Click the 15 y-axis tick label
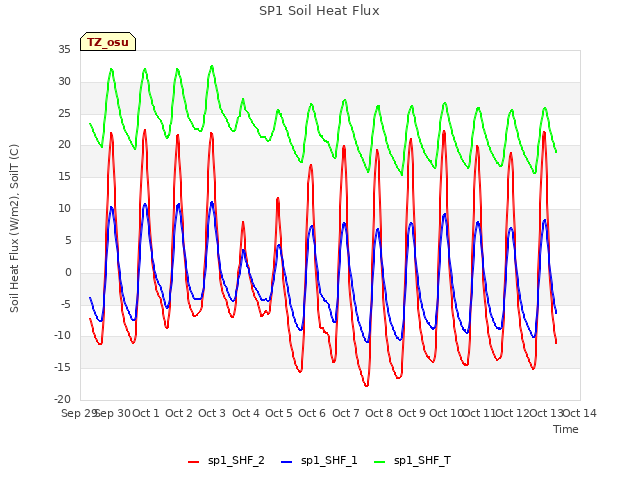This screenshot has height=480, width=640. (x=64, y=177)
